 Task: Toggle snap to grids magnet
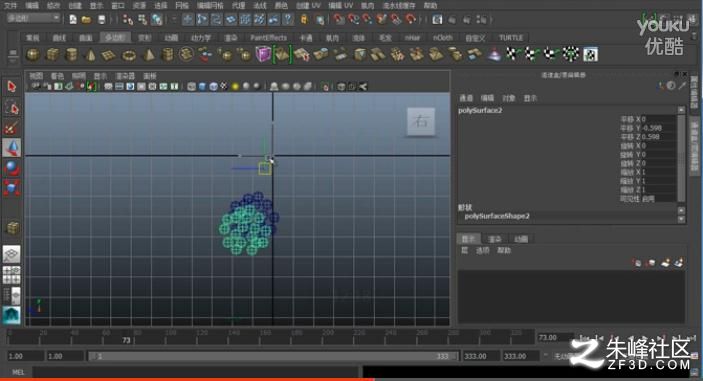(x=339, y=19)
